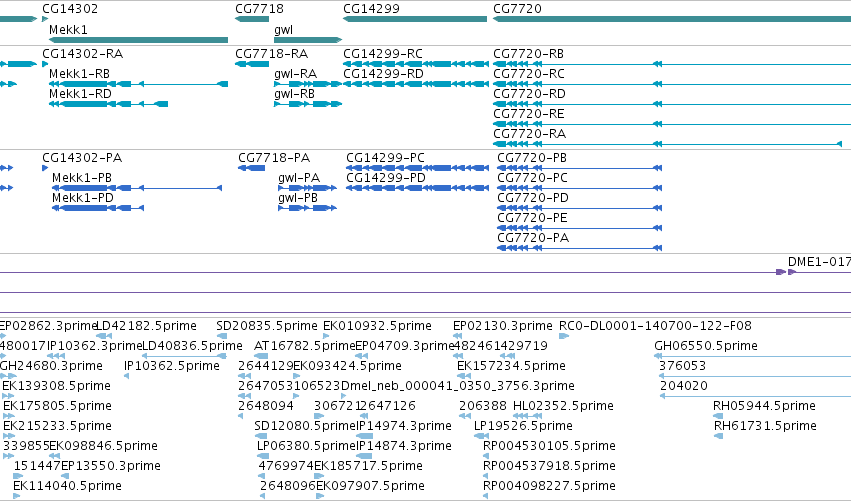Click the SD20835.5prime EST label

click(x=266, y=326)
